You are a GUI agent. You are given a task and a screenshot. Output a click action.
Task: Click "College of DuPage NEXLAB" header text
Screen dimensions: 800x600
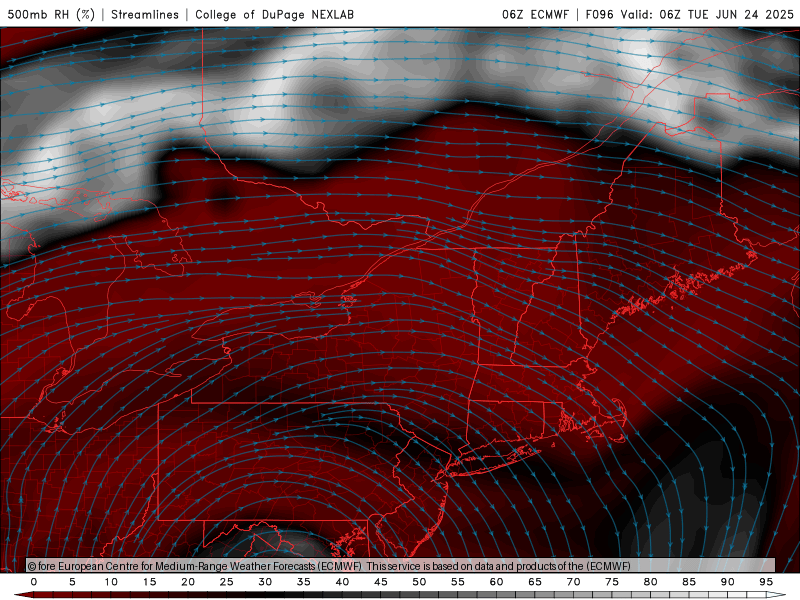(274, 14)
